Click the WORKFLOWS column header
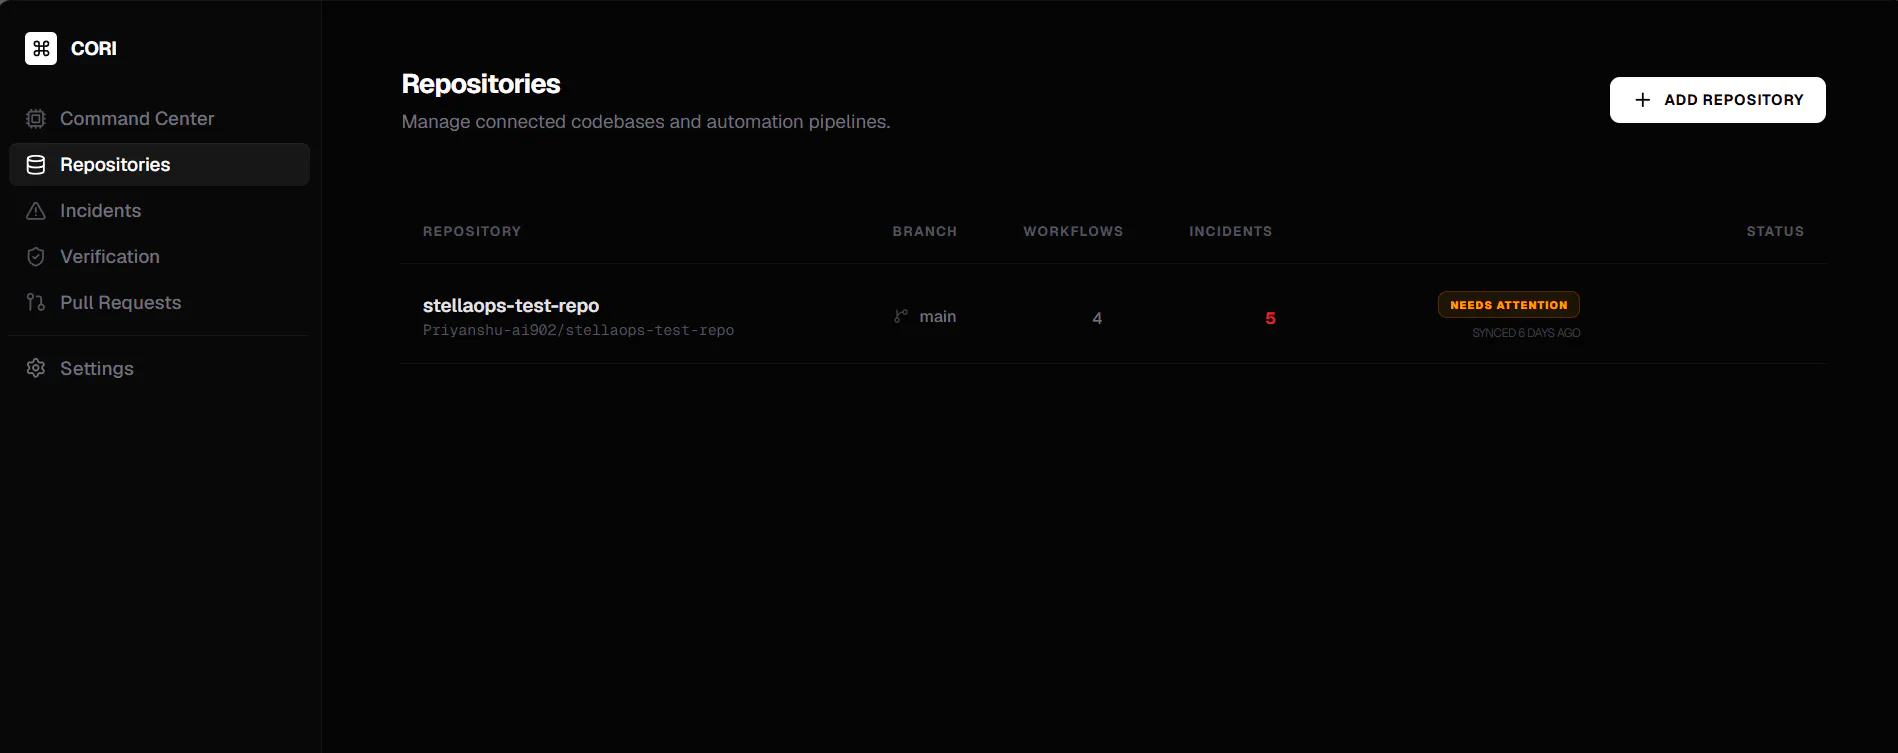 (x=1073, y=231)
